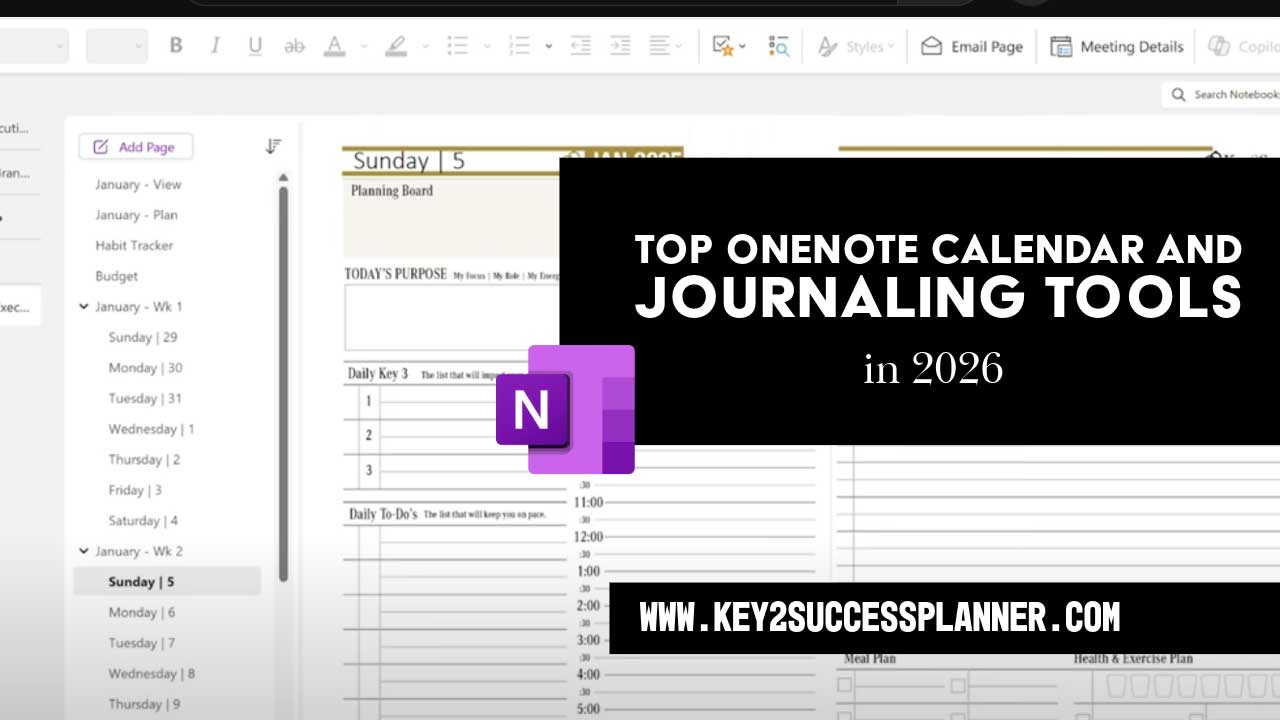Toggle strikethrough formatting
Image resolution: width=1280 pixels, height=720 pixels.
coord(294,46)
